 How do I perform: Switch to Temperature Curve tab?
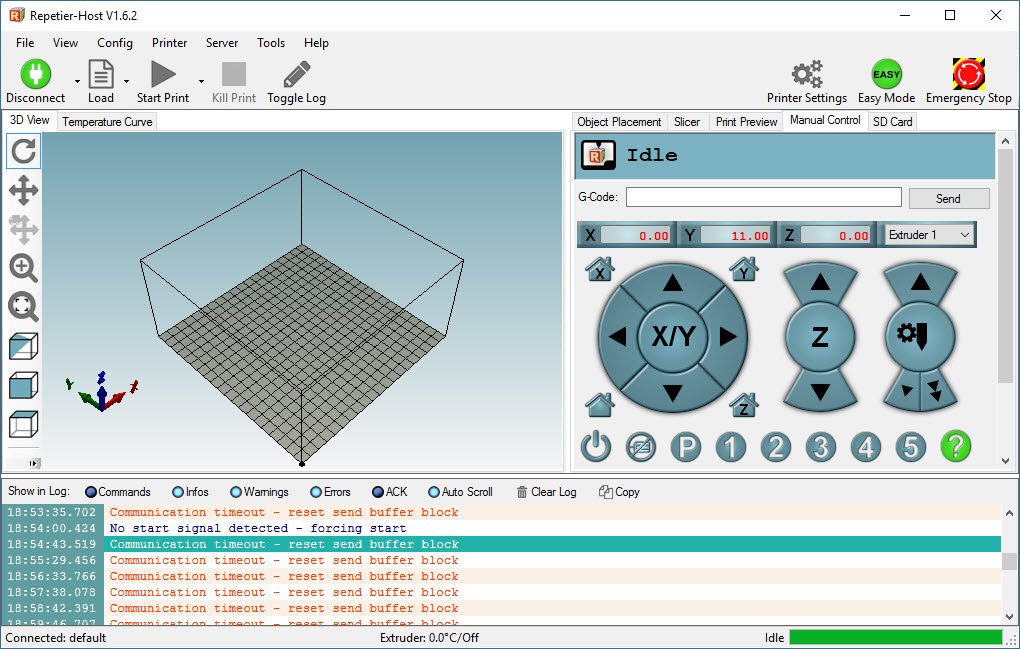107,122
